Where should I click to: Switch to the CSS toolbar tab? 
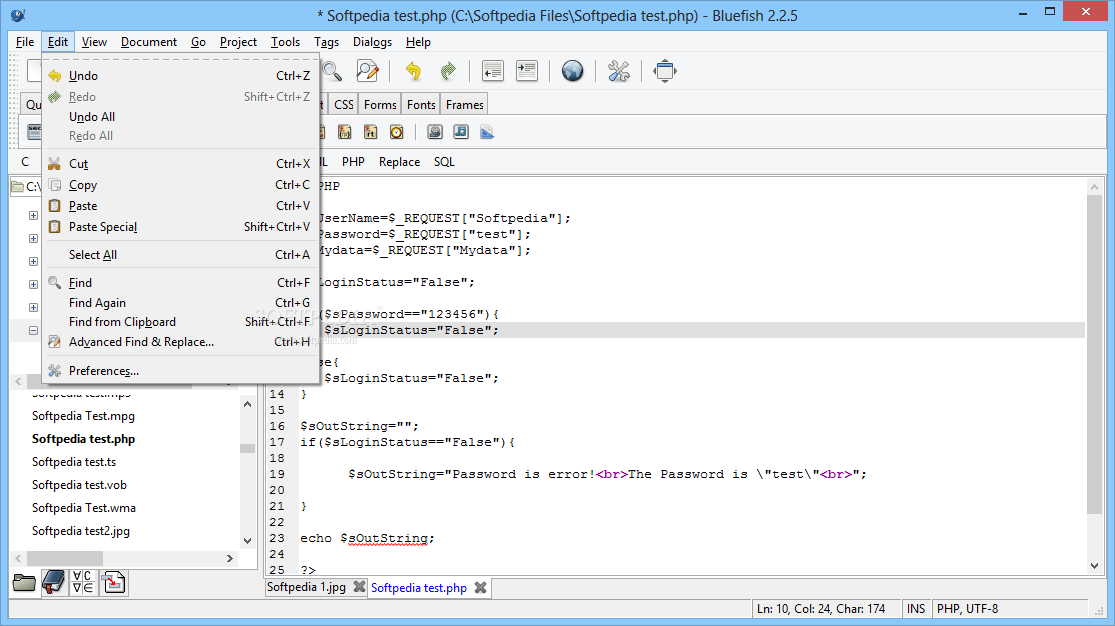(x=343, y=105)
